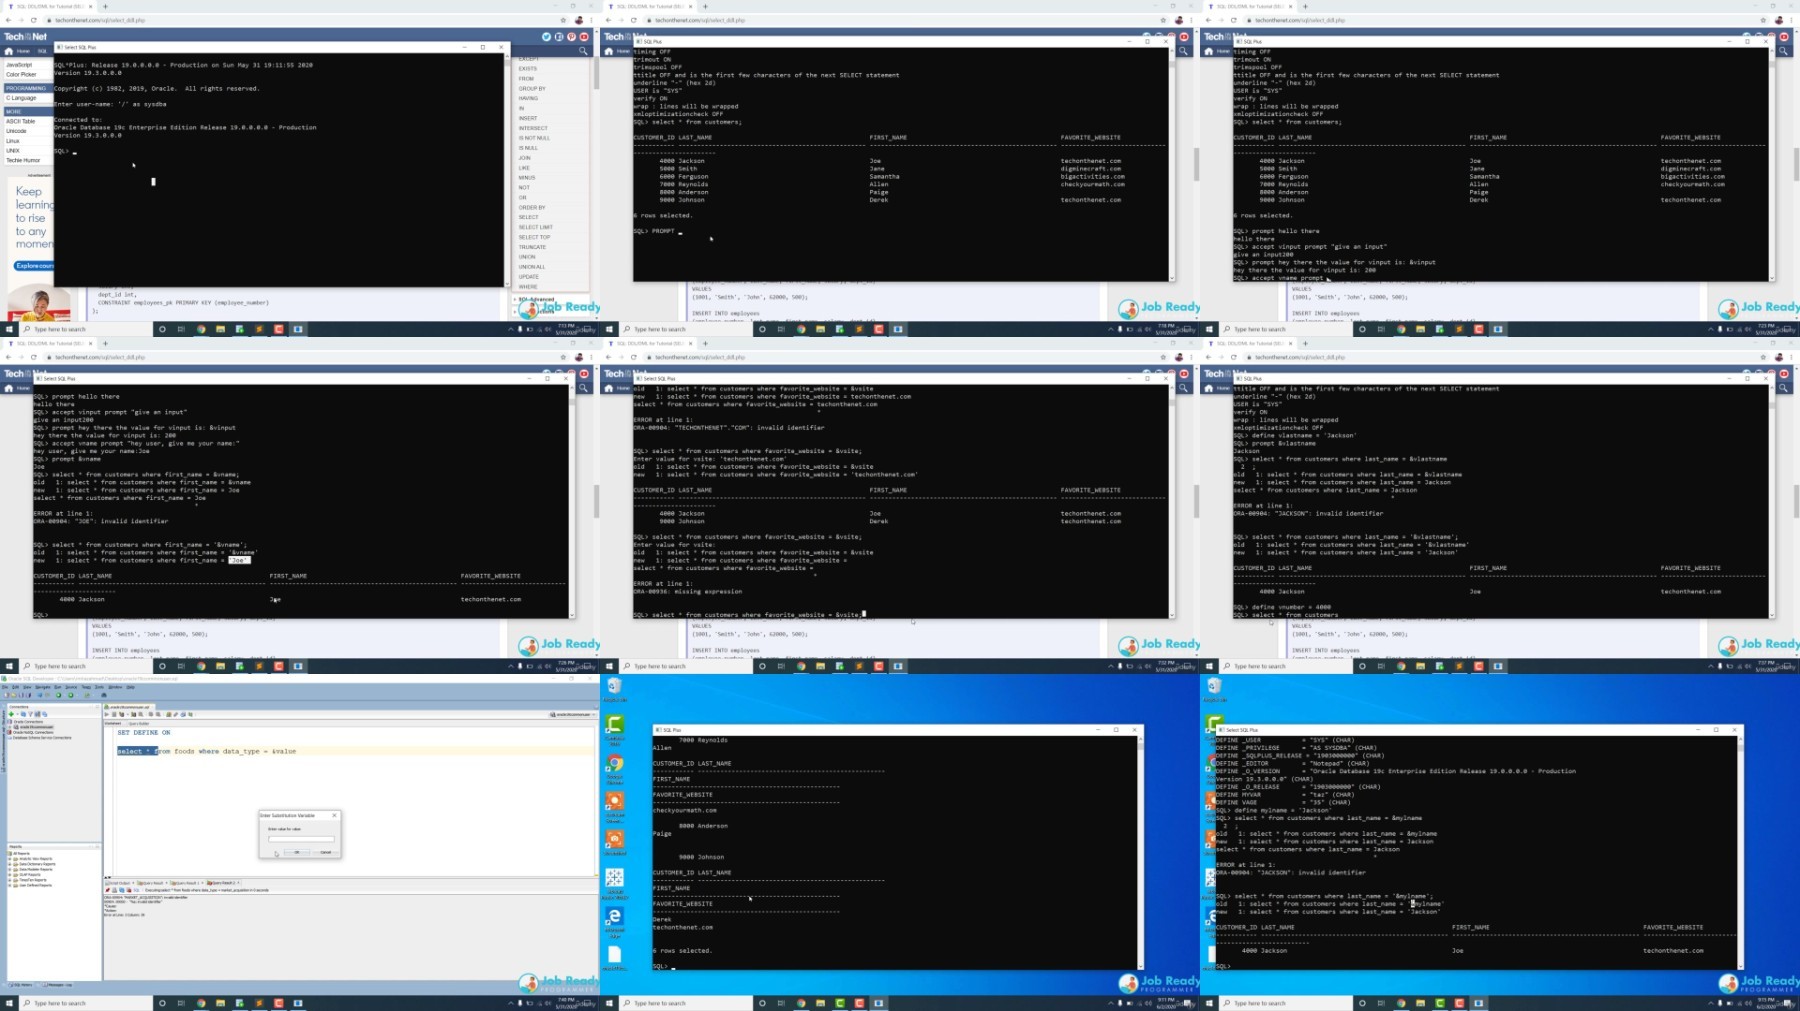1800x1011 pixels.
Task: Click New Connection green plus in SQL Developer
Action: [x=11, y=714]
